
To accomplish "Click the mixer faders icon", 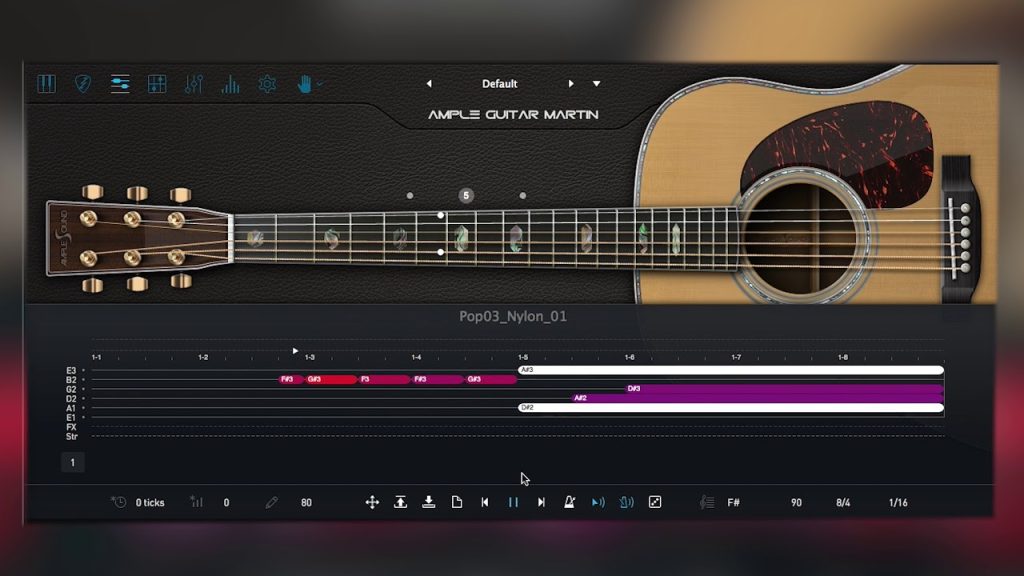I will [x=193, y=84].
